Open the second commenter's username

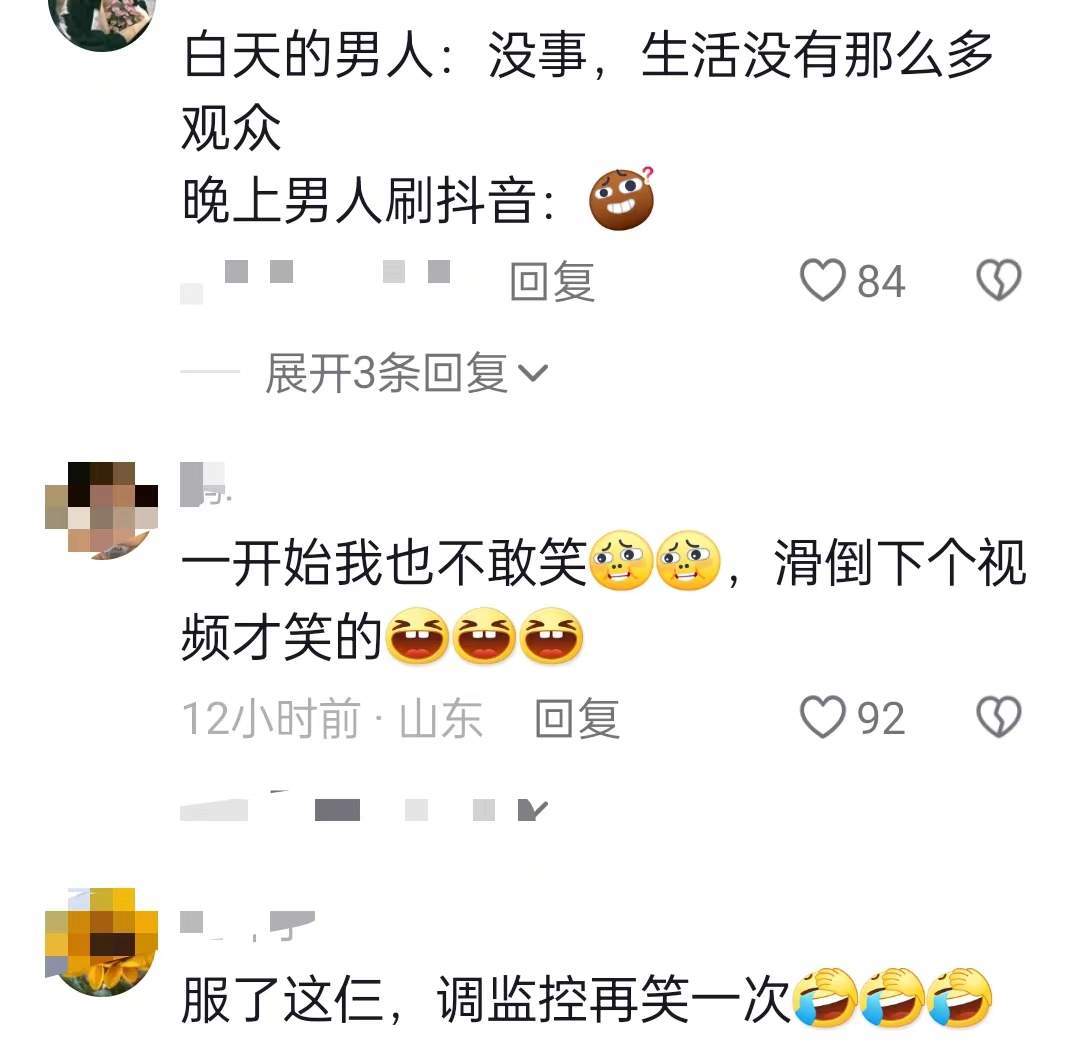pyautogui.click(x=205, y=484)
